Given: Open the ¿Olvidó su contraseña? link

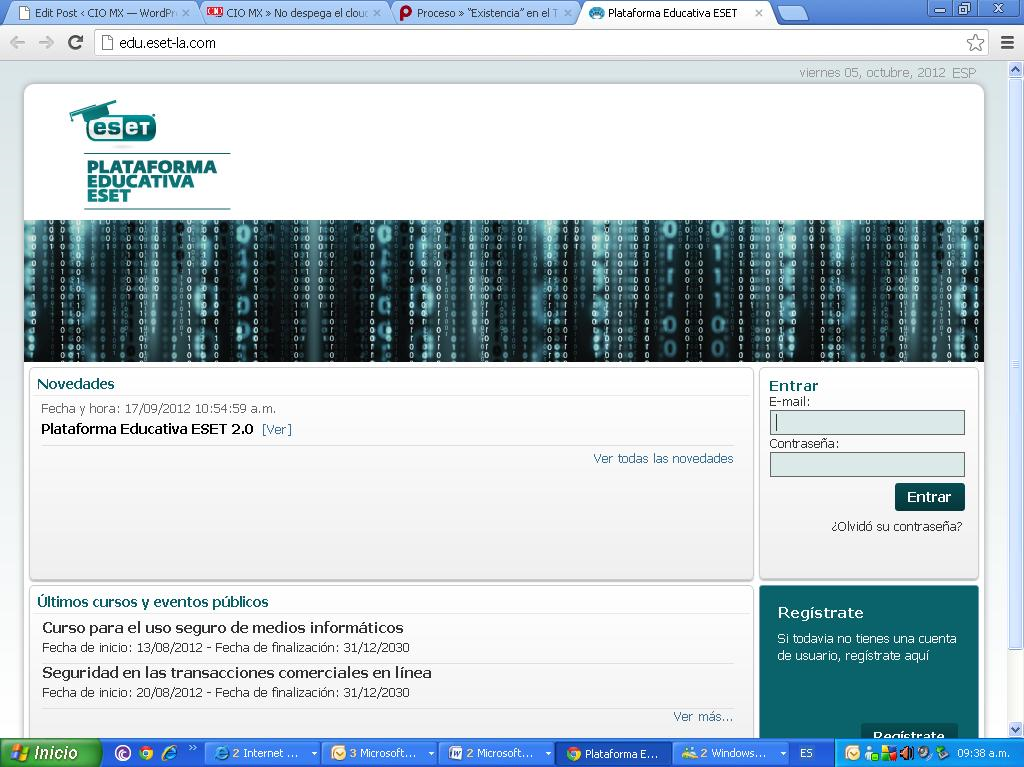Looking at the screenshot, I should (896, 527).
